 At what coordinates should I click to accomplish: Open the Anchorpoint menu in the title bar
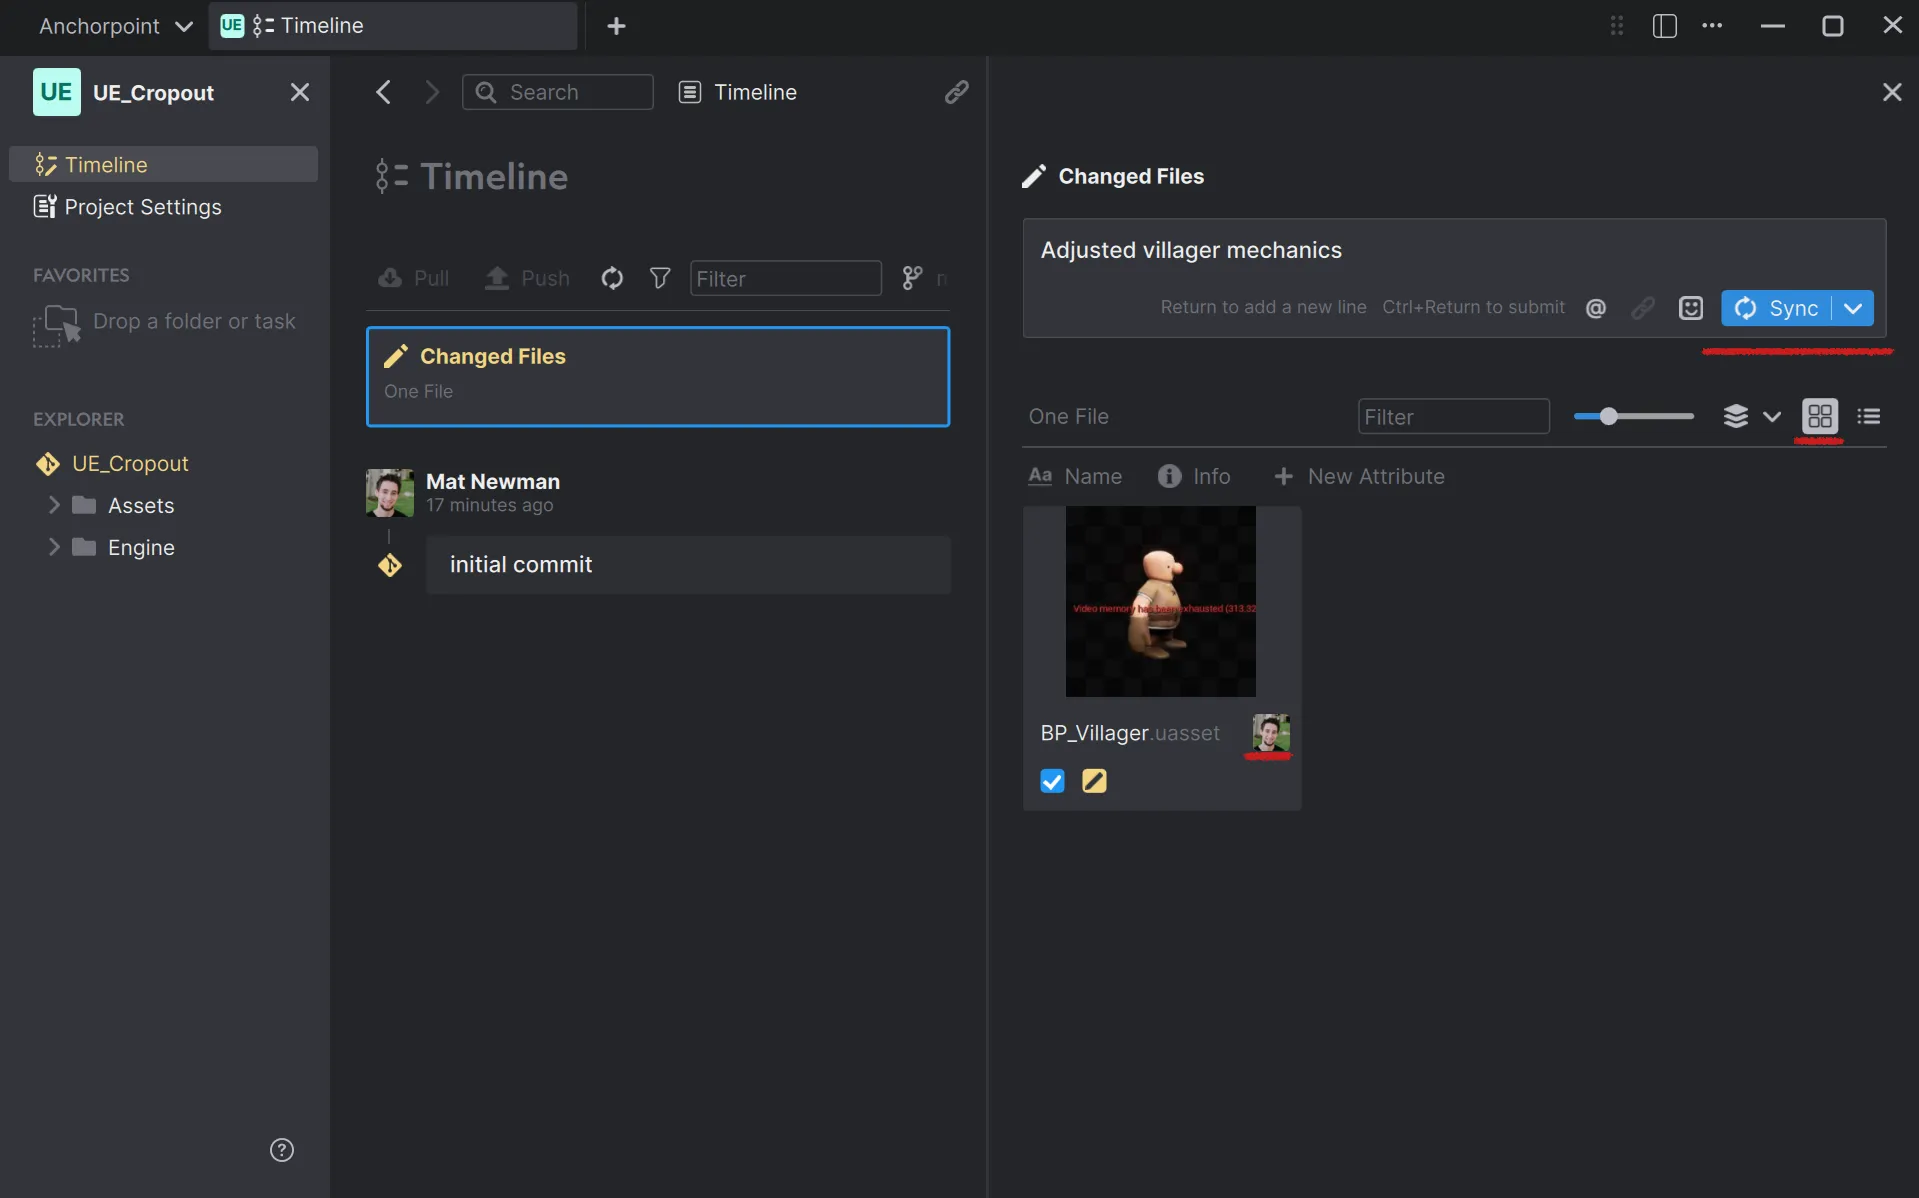[113, 26]
